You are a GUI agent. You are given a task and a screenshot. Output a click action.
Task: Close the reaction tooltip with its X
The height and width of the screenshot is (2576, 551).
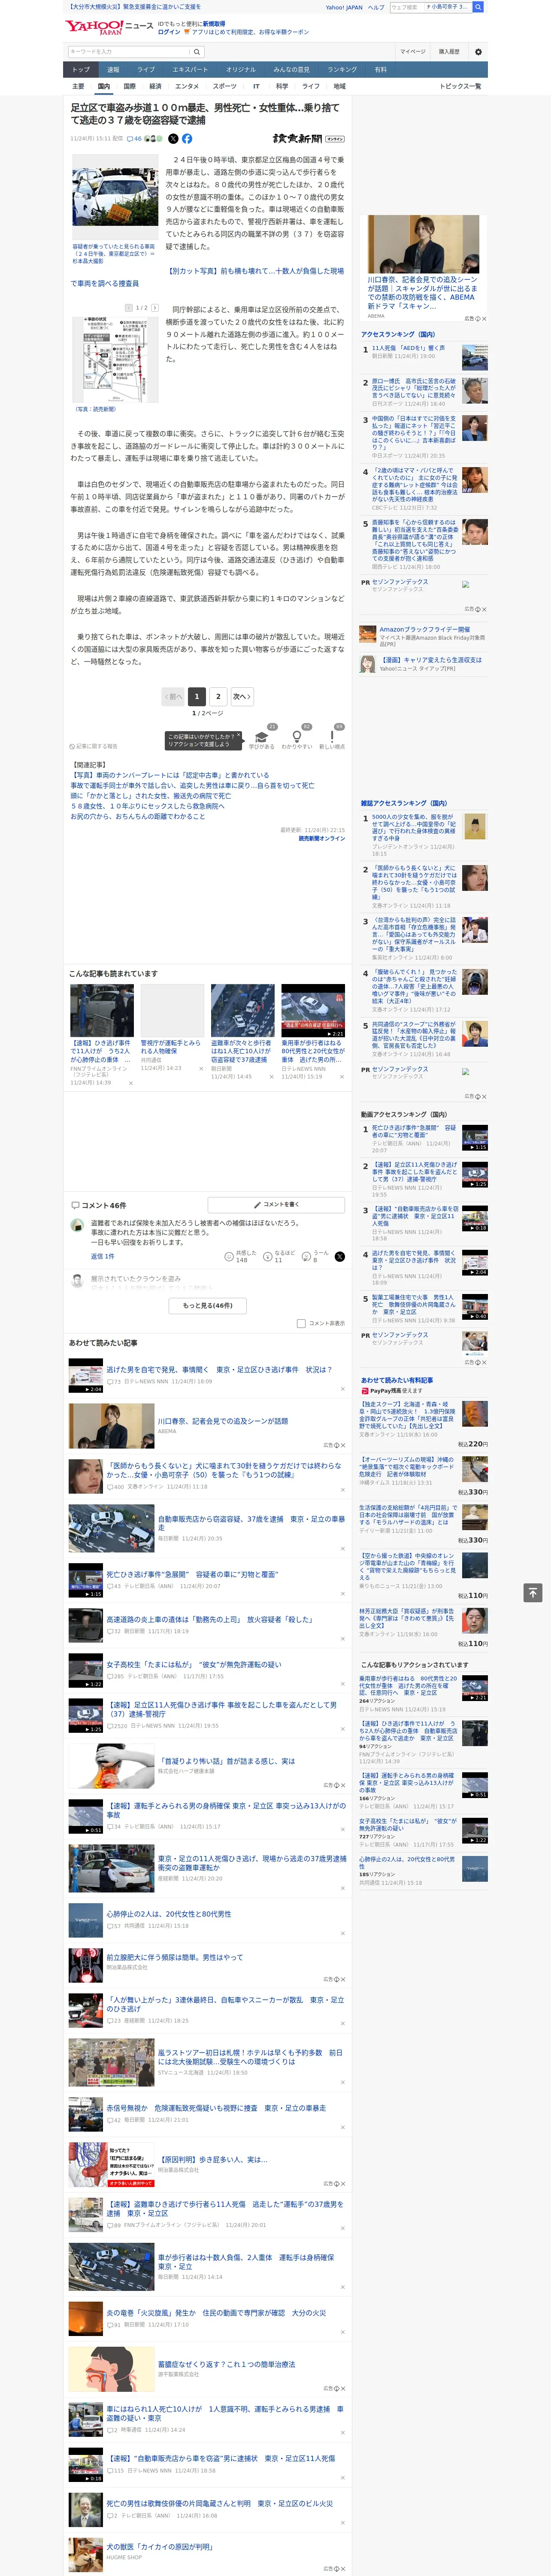[238, 736]
